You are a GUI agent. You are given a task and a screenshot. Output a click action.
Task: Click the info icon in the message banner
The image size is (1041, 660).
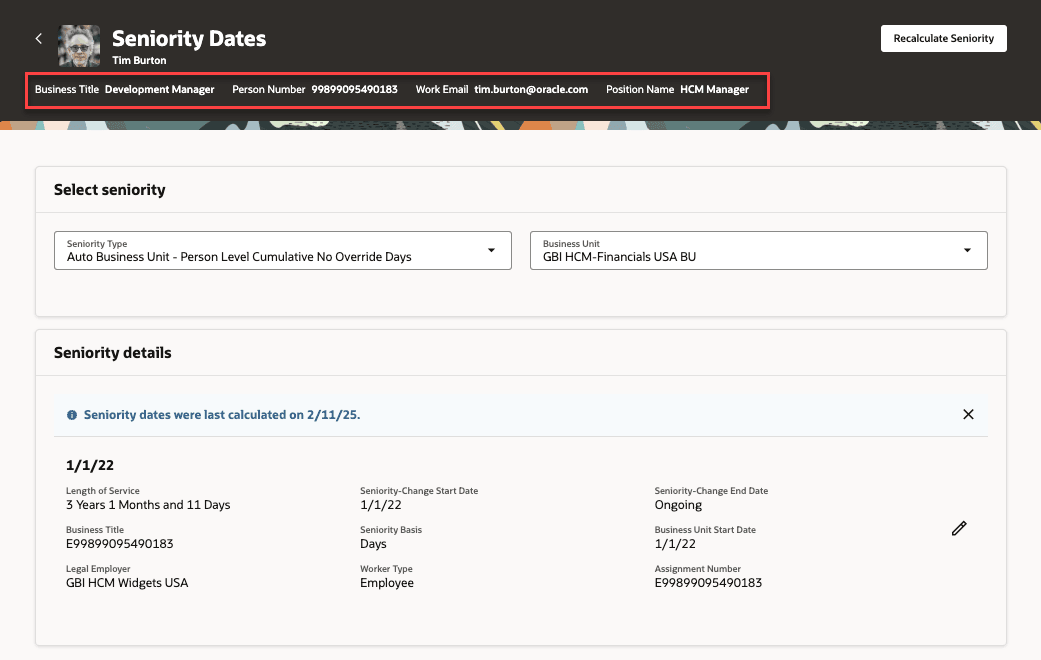(x=72, y=415)
